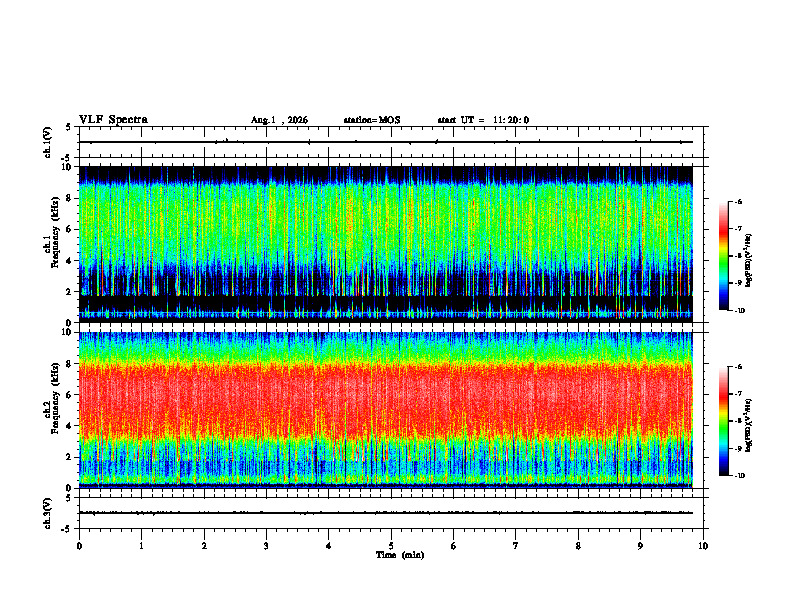Image resolution: width=792 pixels, height=612 pixels.
Task: Click the "-6" label on ch.1 colorbar
Action: tap(739, 201)
